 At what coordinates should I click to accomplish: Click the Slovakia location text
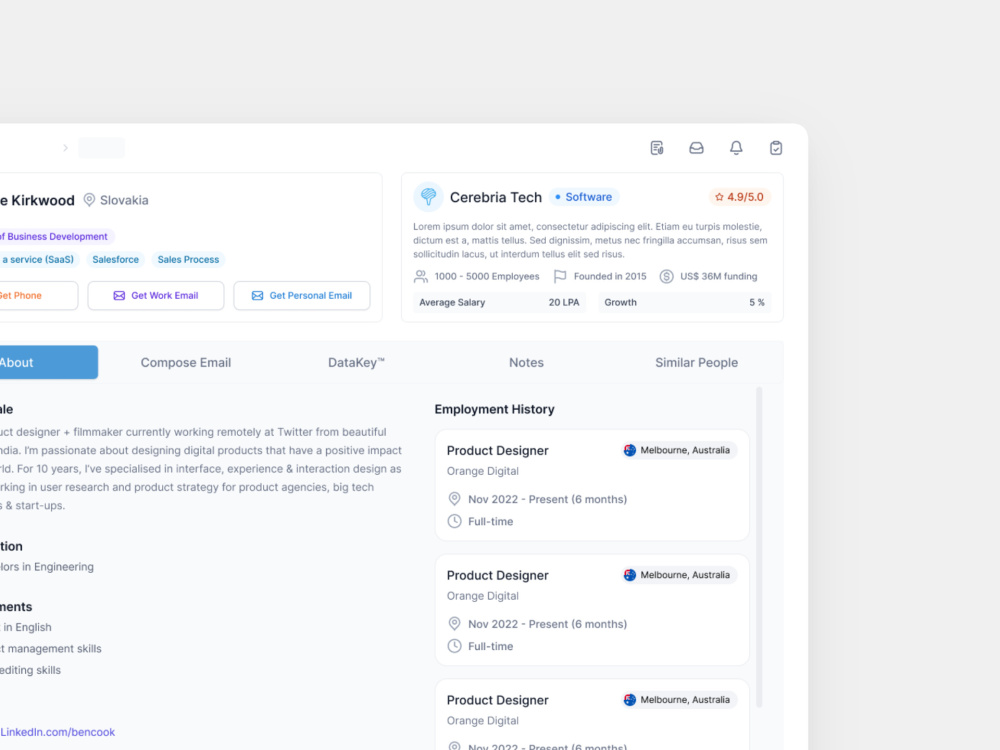click(124, 200)
